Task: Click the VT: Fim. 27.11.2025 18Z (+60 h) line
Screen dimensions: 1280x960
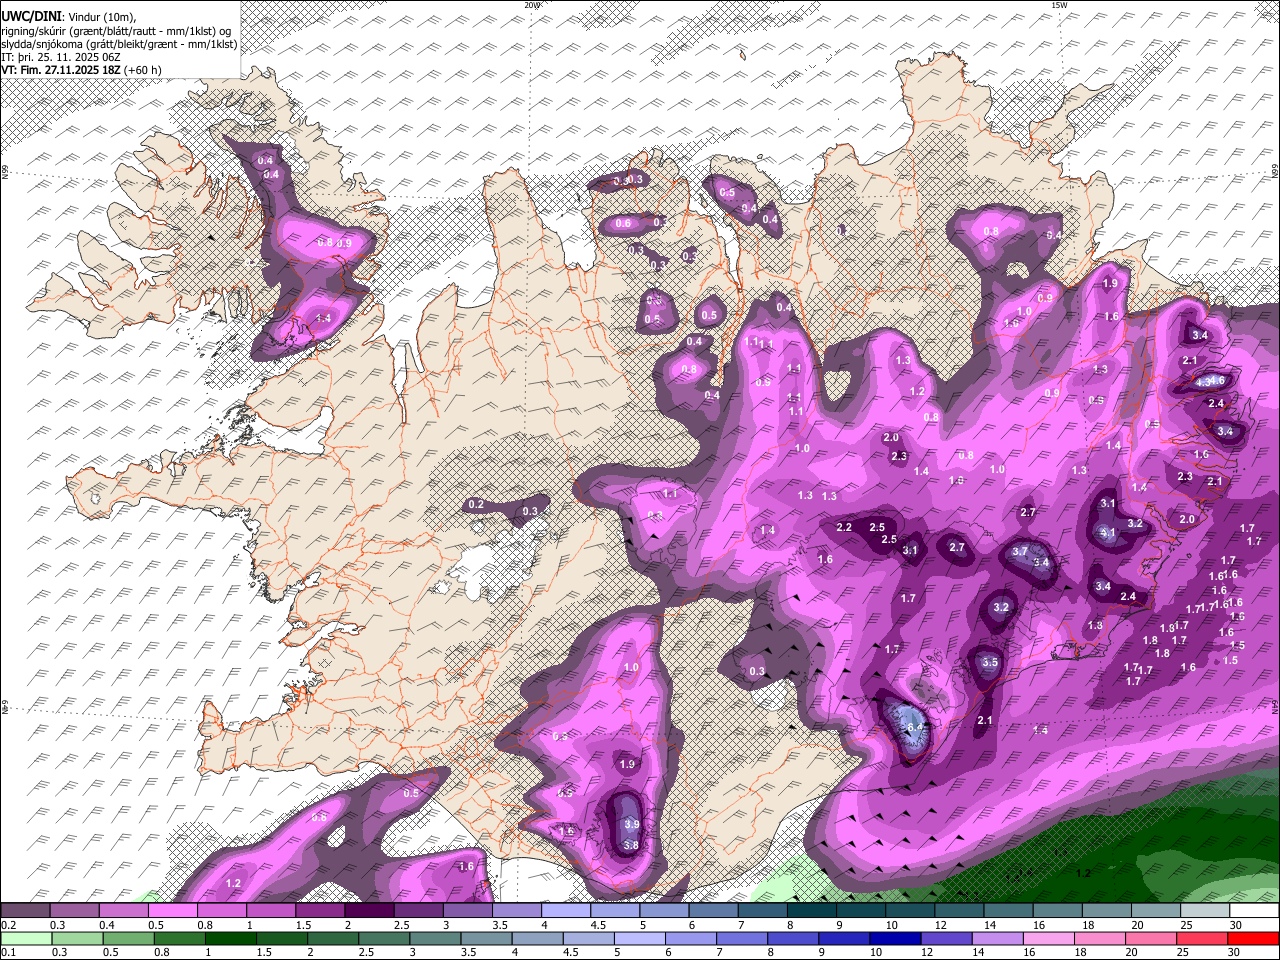Action: (82, 70)
